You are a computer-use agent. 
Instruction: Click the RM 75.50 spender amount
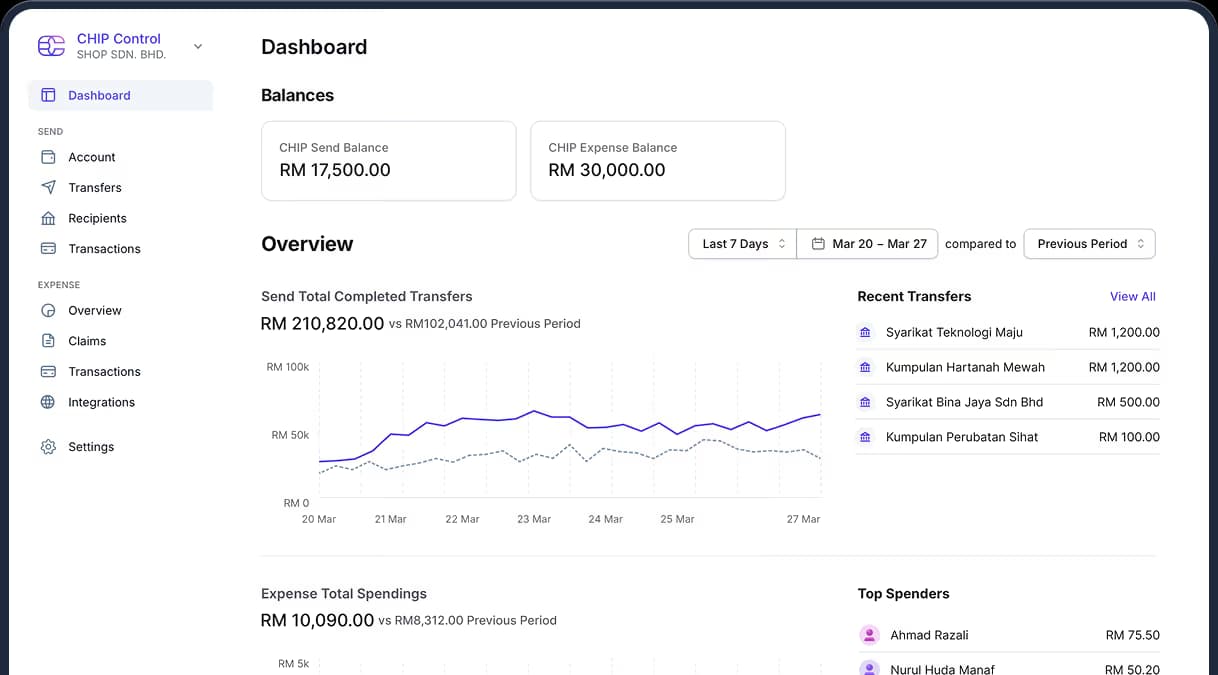1133,635
